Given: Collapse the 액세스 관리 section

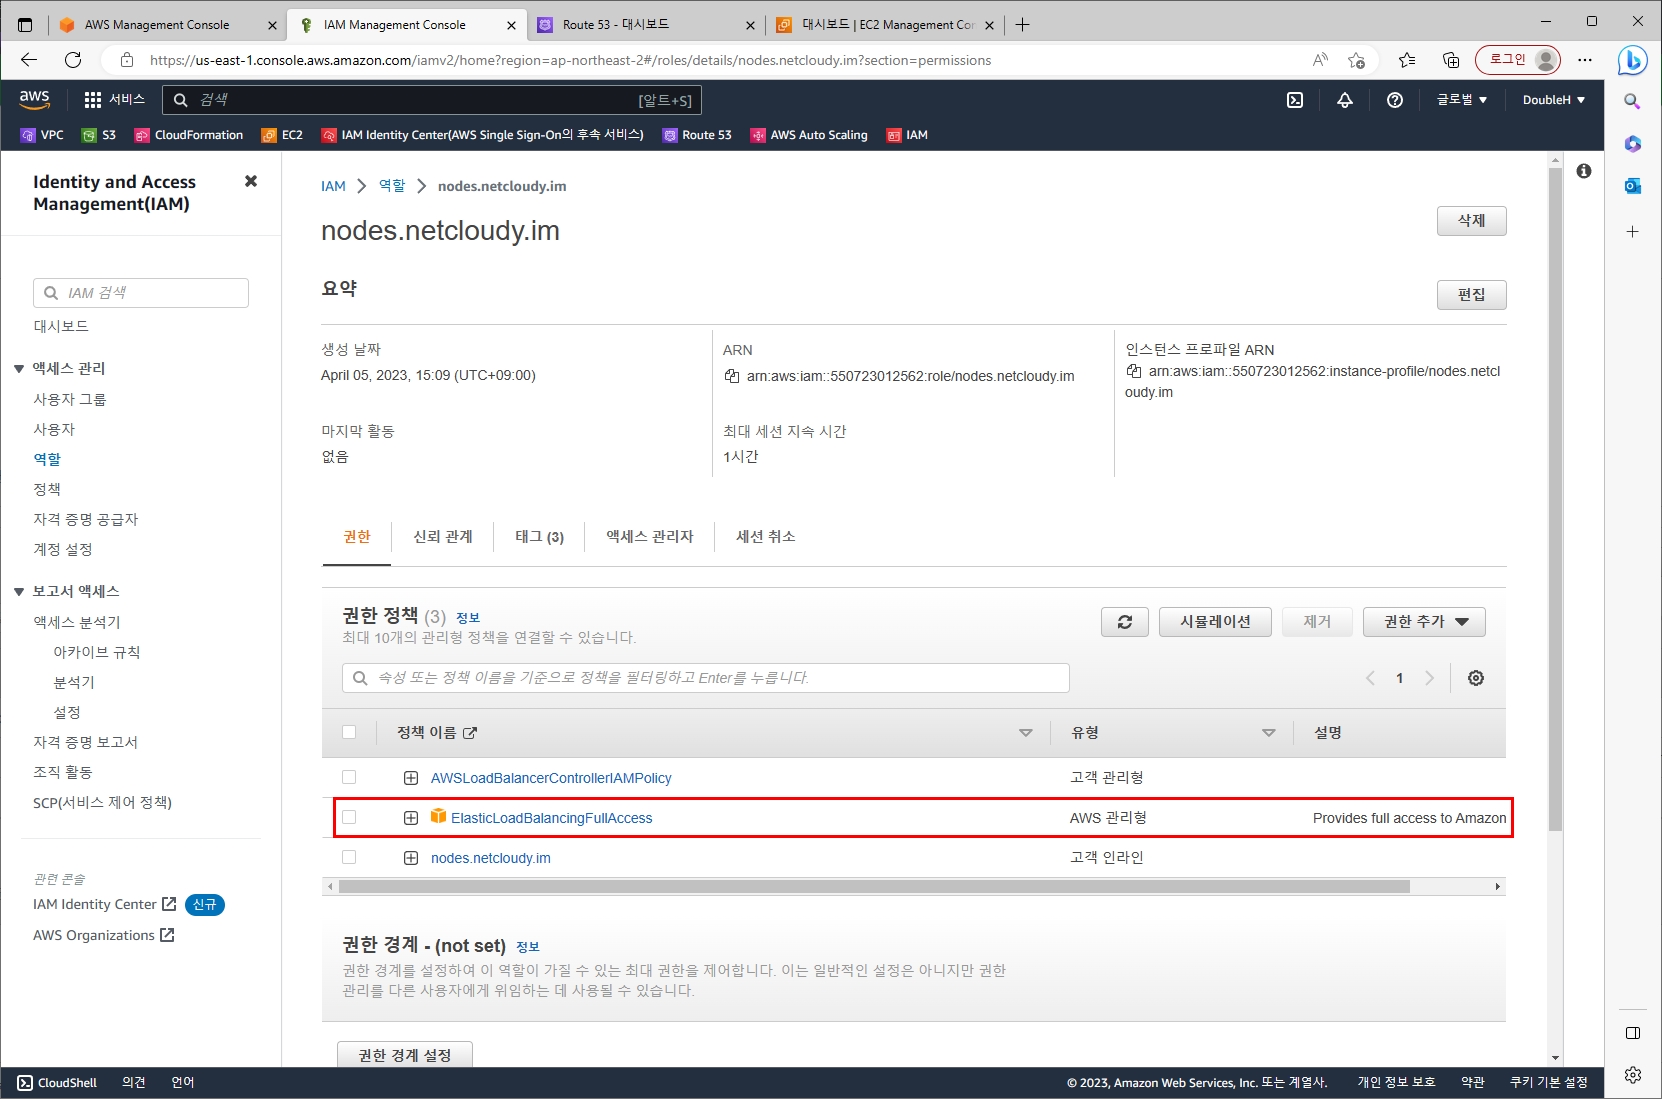Looking at the screenshot, I should tap(19, 369).
